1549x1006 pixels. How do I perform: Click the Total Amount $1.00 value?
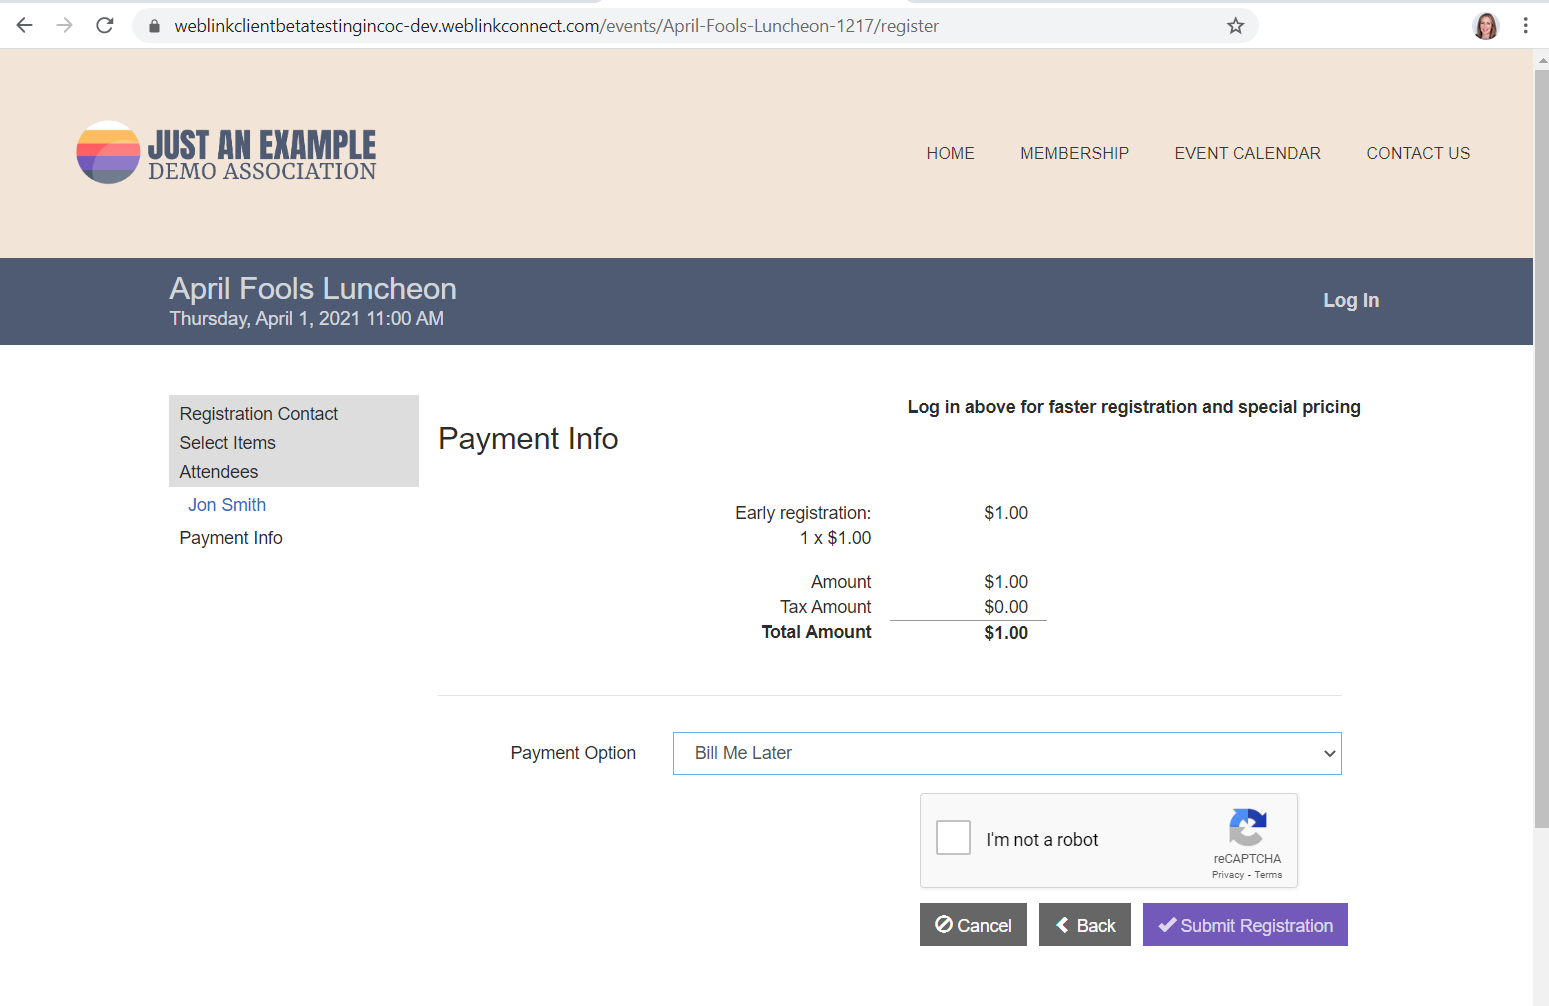[x=1006, y=633]
